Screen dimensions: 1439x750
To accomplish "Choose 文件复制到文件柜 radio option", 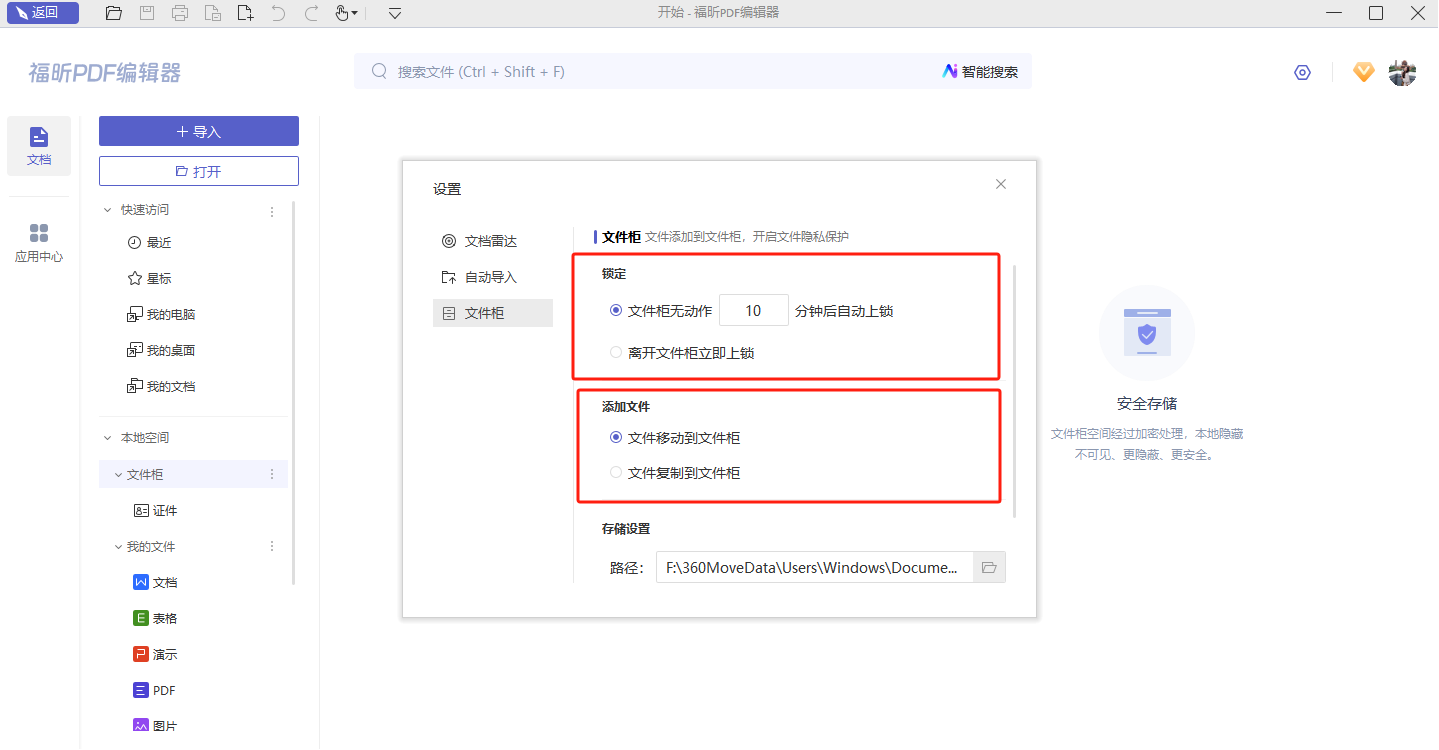I will click(x=616, y=473).
